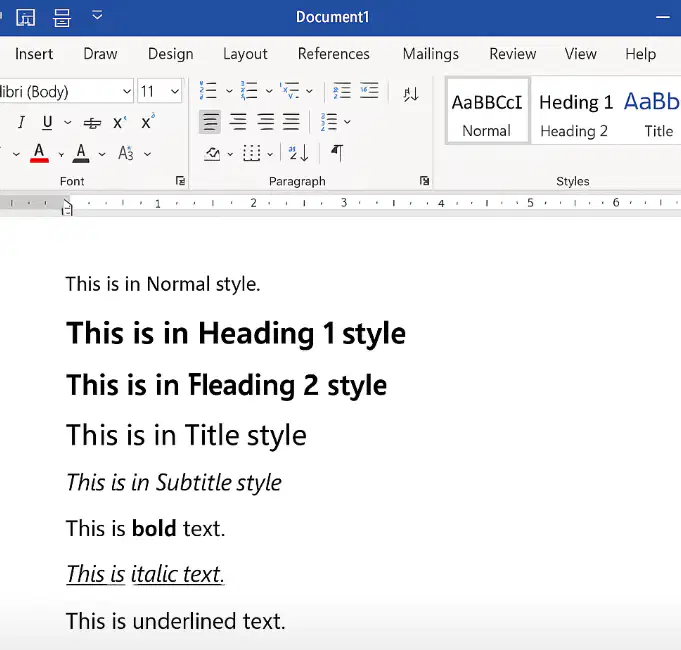Toggle Subscript formatting
The width and height of the screenshot is (681, 650).
[x=119, y=123]
